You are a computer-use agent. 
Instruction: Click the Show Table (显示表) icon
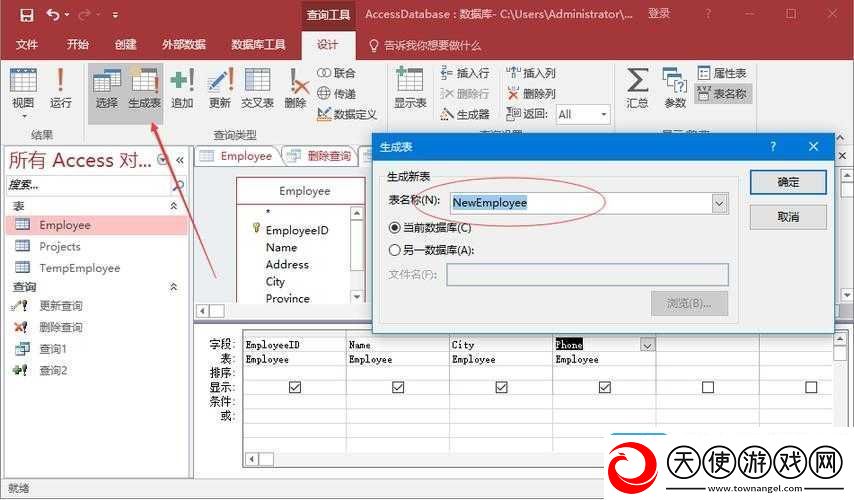click(x=410, y=88)
